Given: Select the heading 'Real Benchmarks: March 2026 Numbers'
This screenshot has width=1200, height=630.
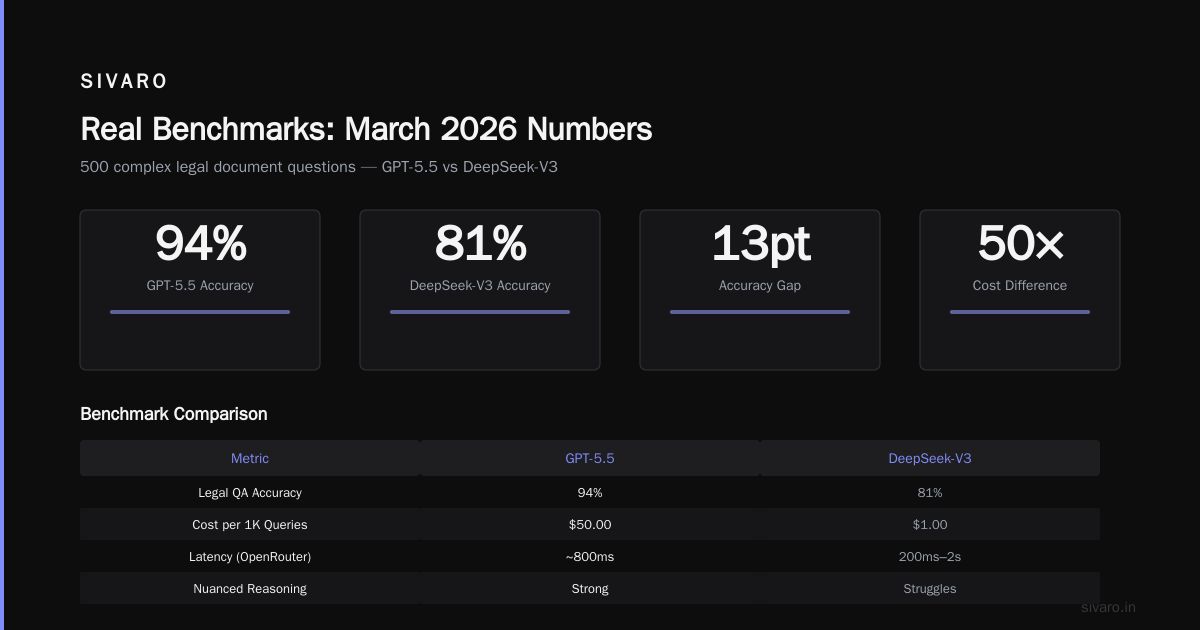Looking at the screenshot, I should coord(366,129).
